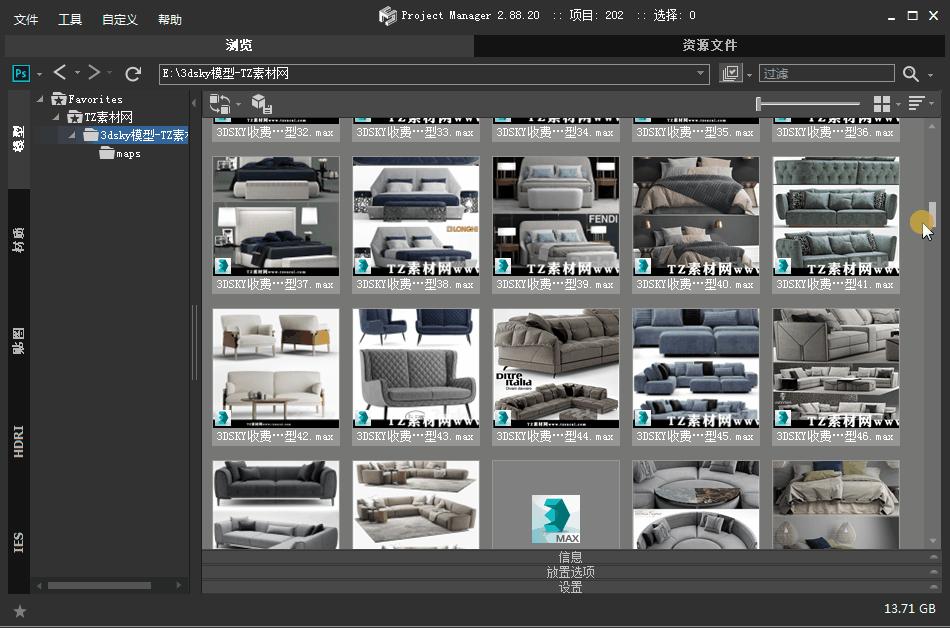
Task: Open the IES category in the sidebar
Action: coord(17,542)
